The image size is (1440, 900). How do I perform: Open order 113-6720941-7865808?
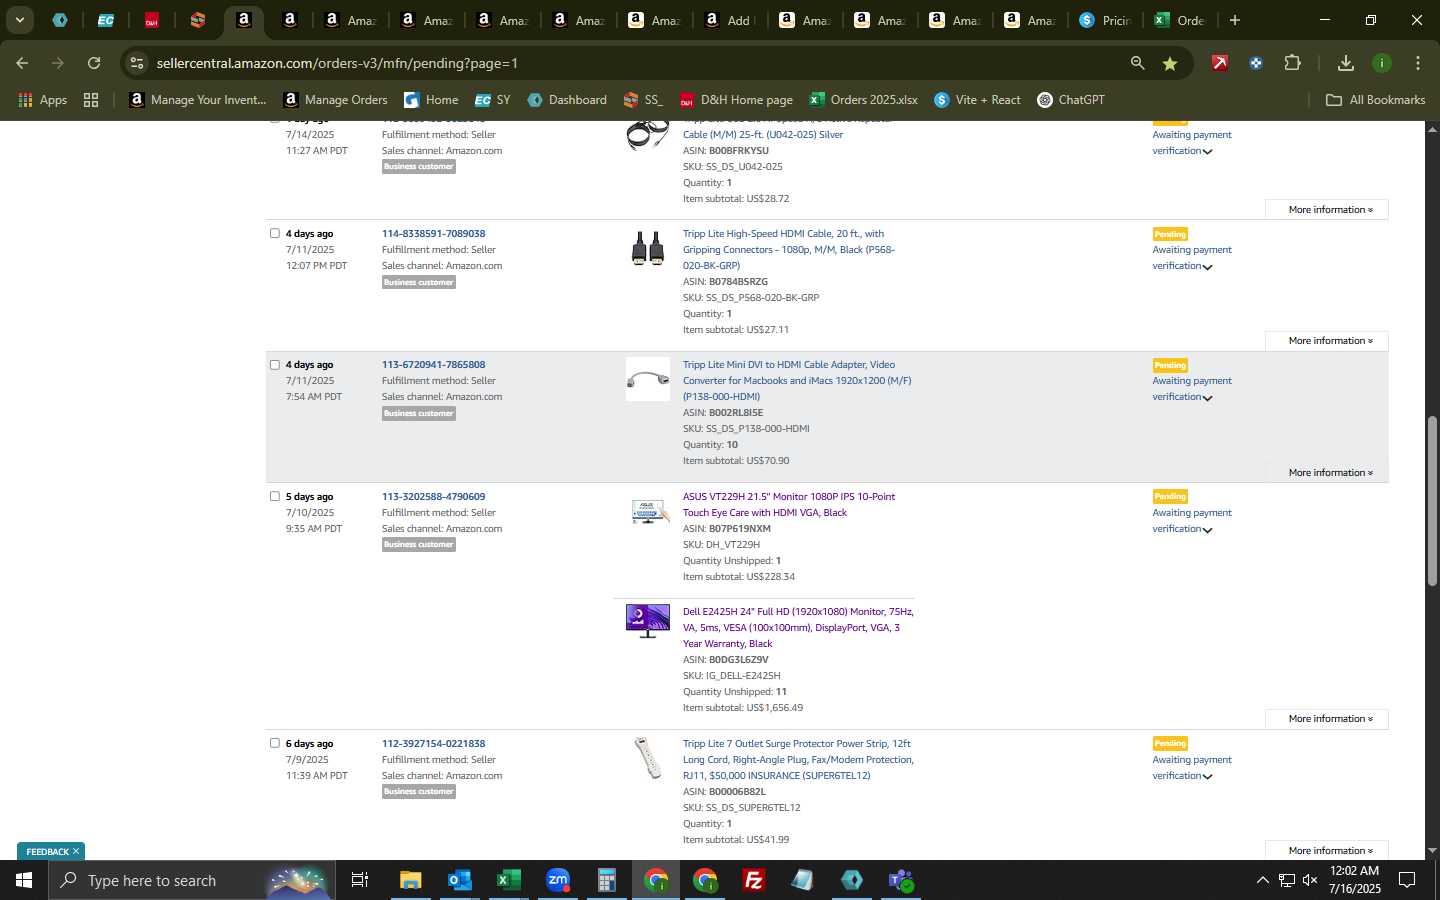click(x=433, y=364)
